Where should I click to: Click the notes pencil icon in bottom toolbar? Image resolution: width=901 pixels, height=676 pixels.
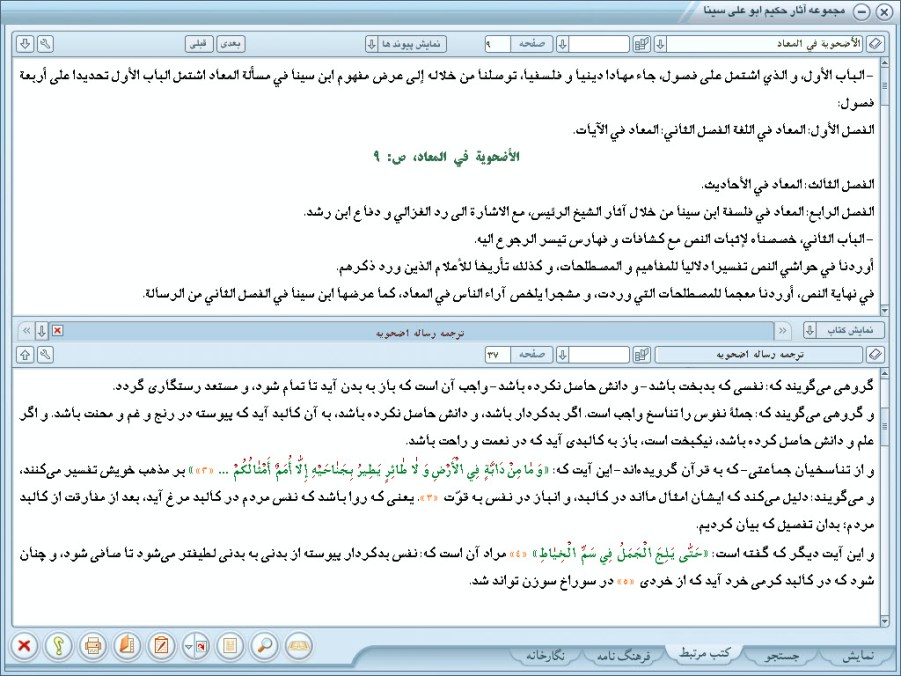point(162,645)
